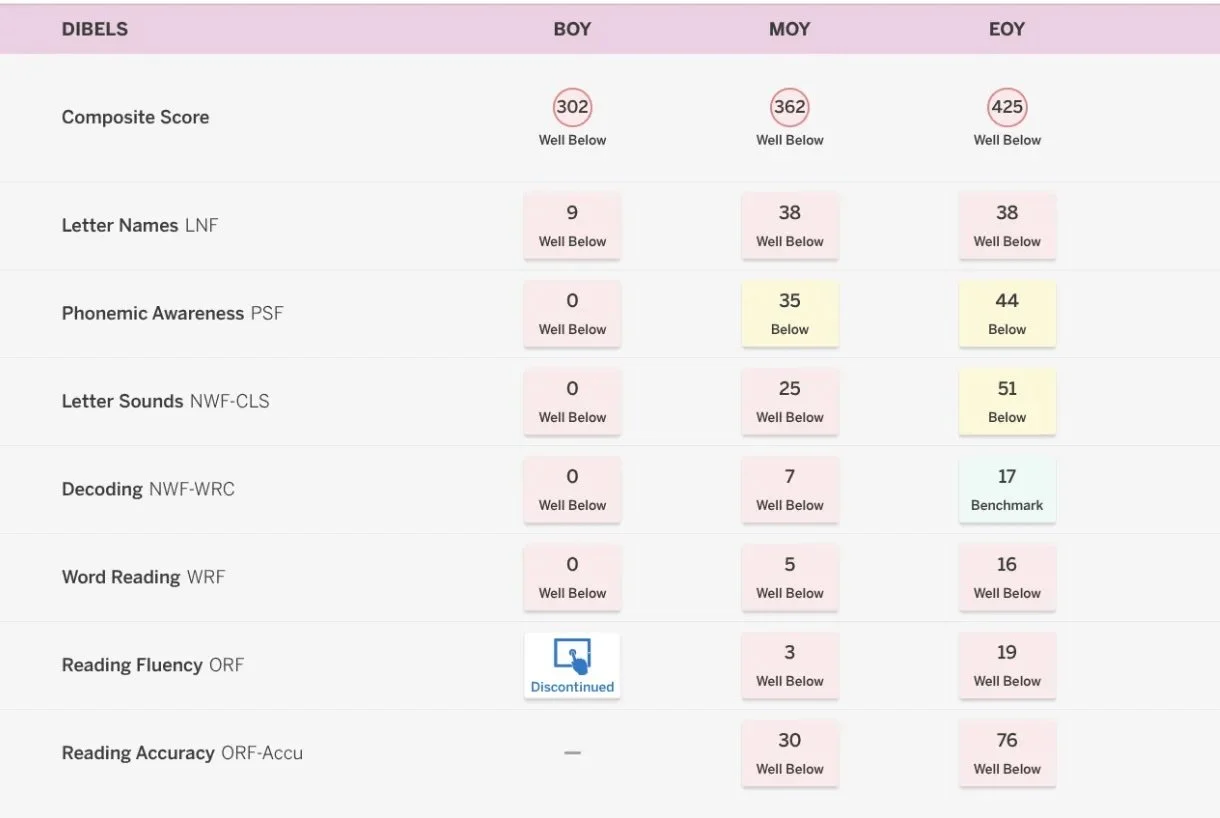Select the Phonemic Awareness PSF row label
Image resolution: width=1220 pixels, height=818 pixels.
[172, 313]
